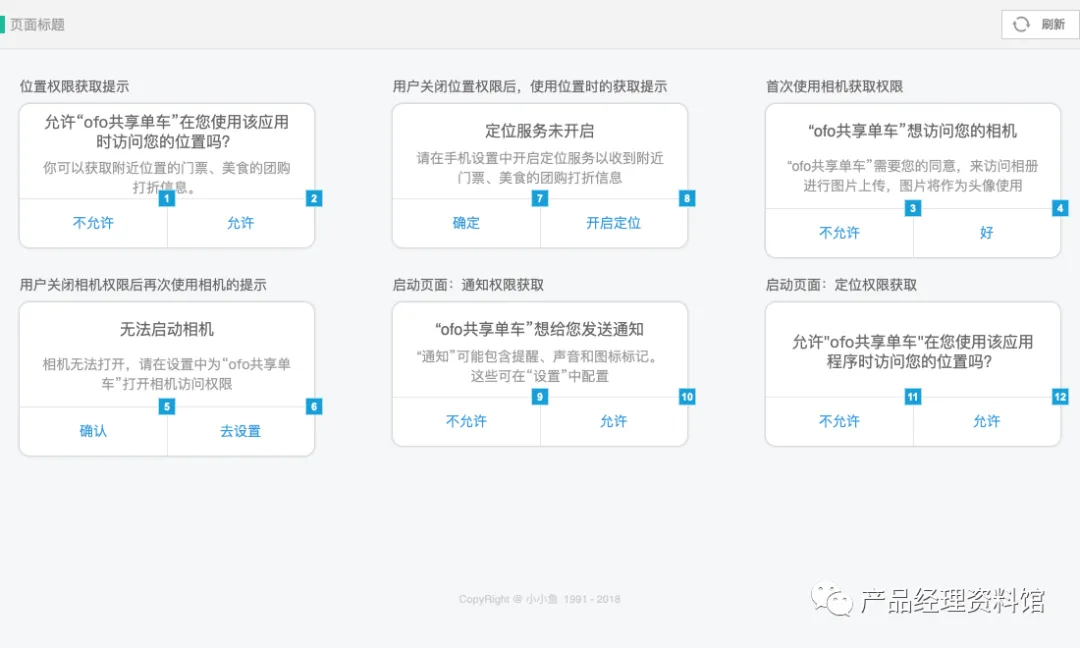Viewport: 1080px width, 648px height.
Task: Click 开启定位 in the 定位服务未开启 dialog
Action: coord(613,223)
